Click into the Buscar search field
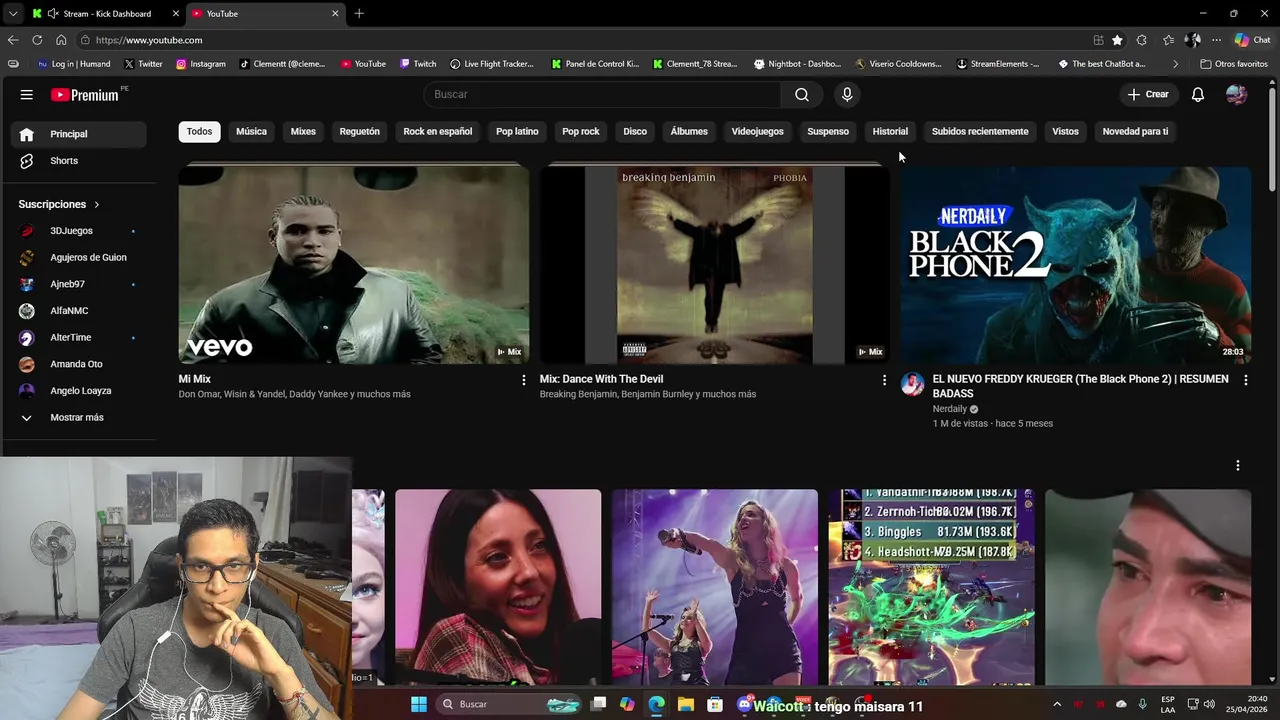 tap(603, 94)
